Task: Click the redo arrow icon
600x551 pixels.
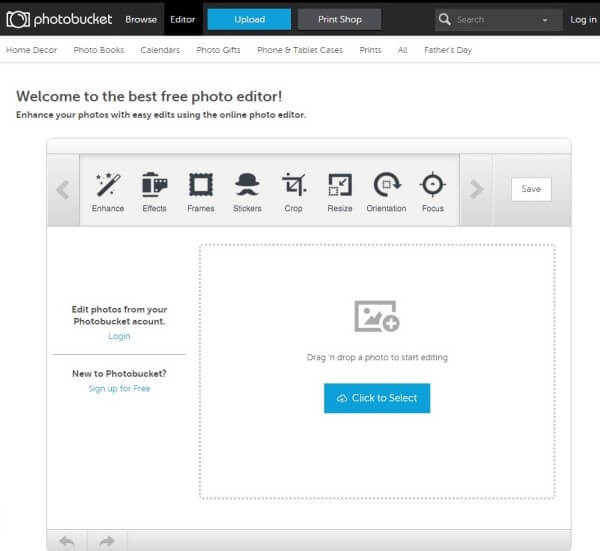Action: point(107,541)
